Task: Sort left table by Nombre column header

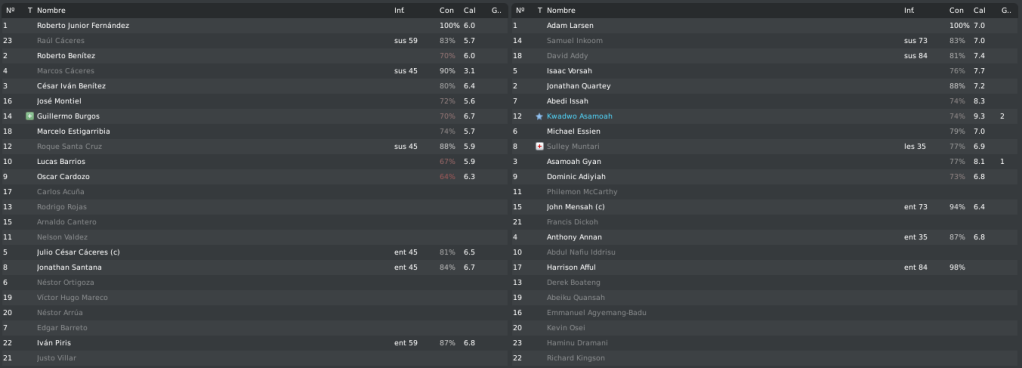Action: tap(51, 10)
